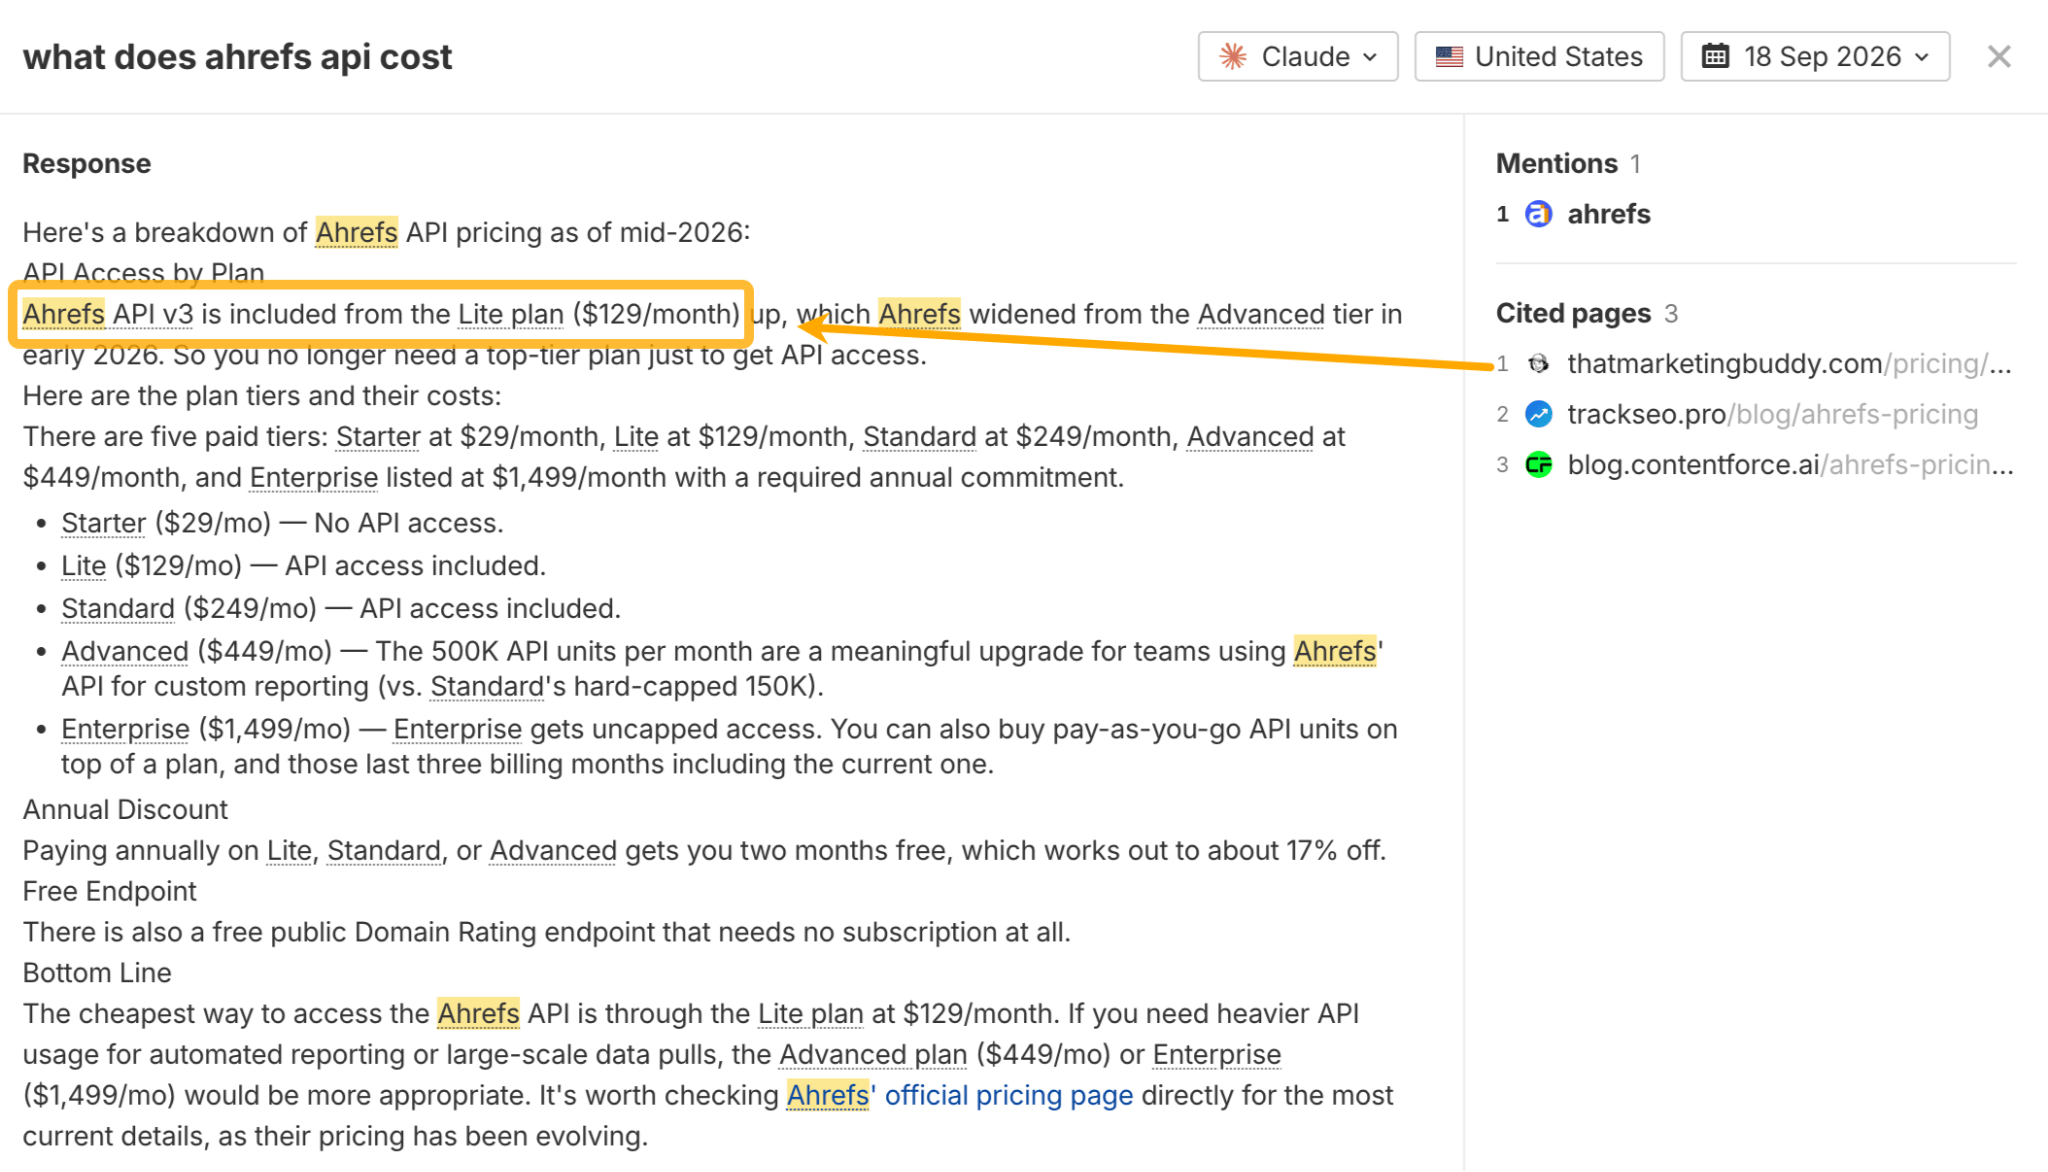Click 'Here are the plan tiers and their costs:'
The image size is (2048, 1172).
[x=262, y=396]
